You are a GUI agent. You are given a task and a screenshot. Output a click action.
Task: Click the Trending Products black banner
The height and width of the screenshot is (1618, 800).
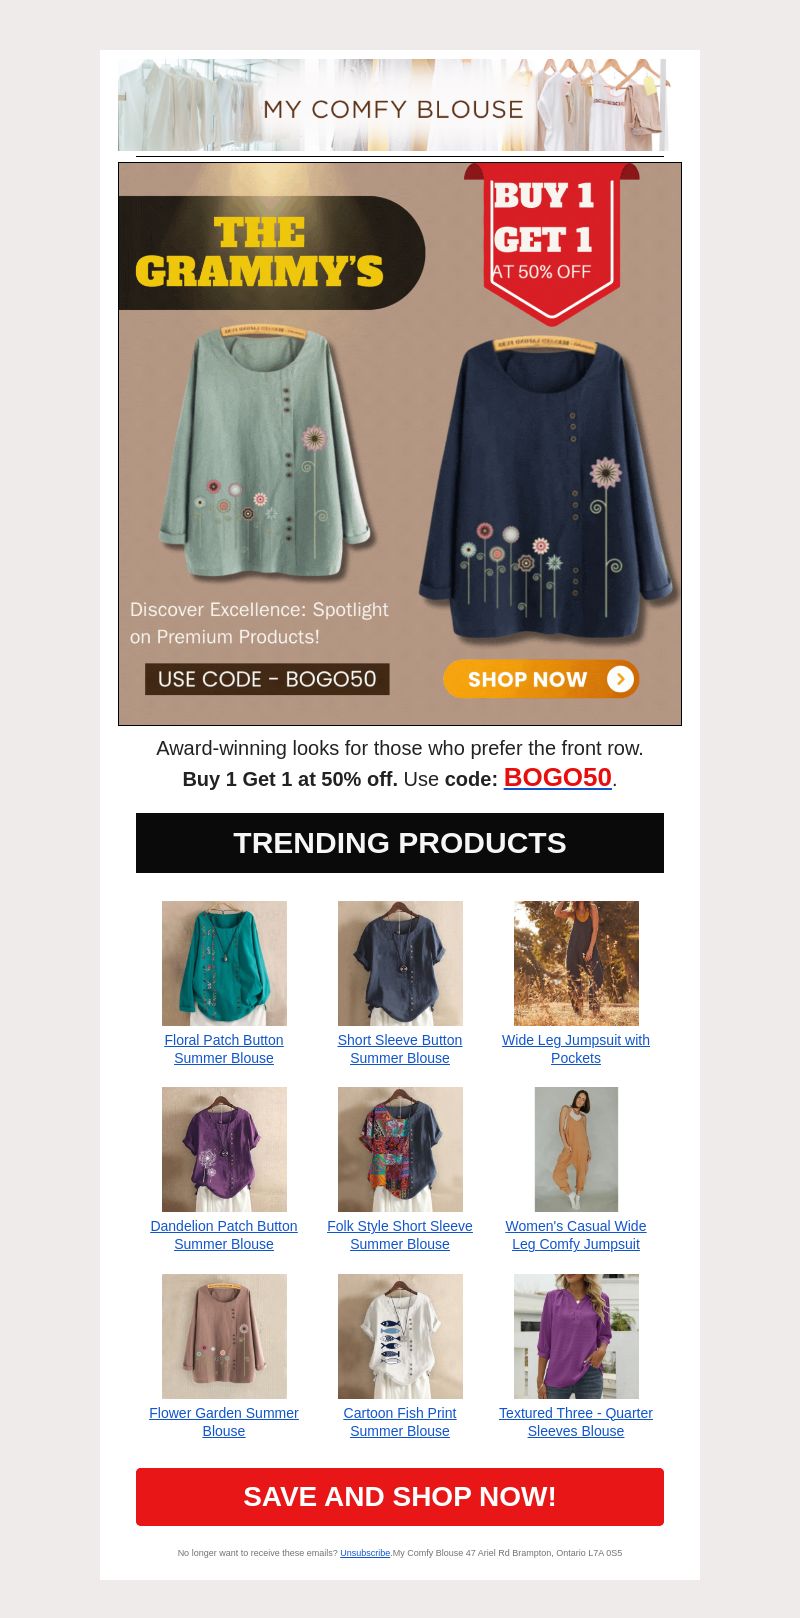(x=400, y=843)
